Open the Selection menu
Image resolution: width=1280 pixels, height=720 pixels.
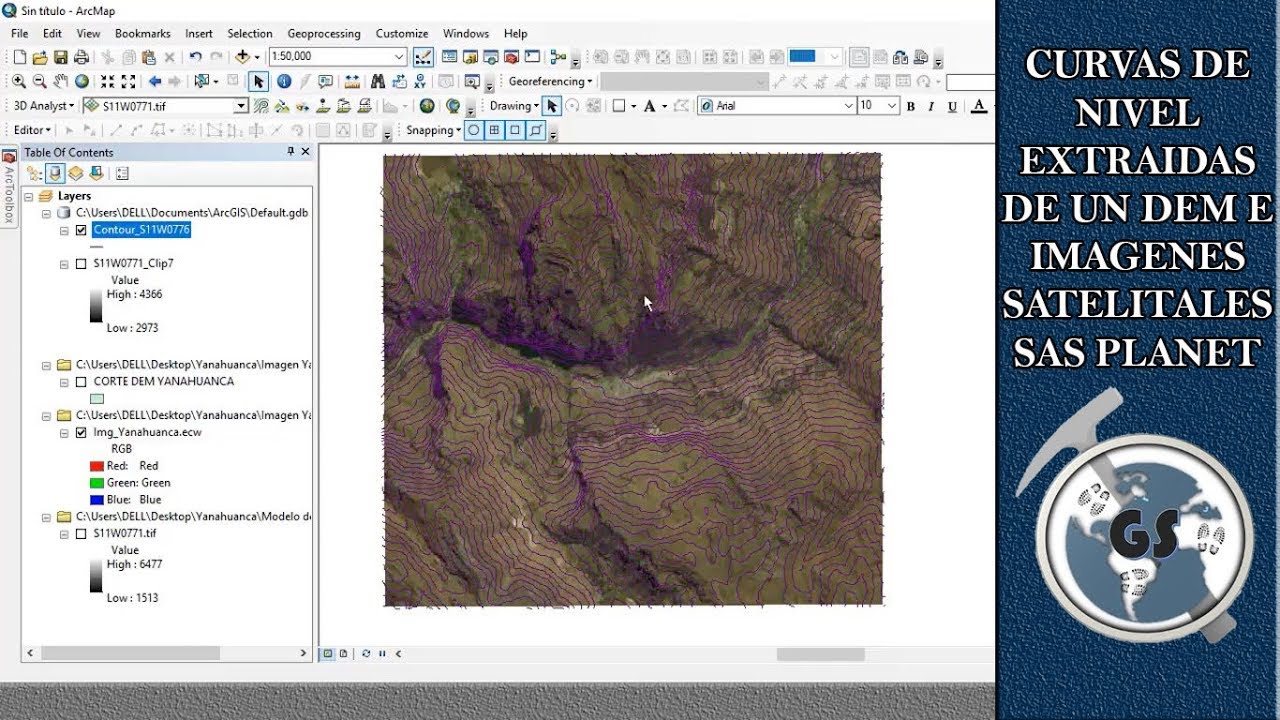click(x=250, y=33)
